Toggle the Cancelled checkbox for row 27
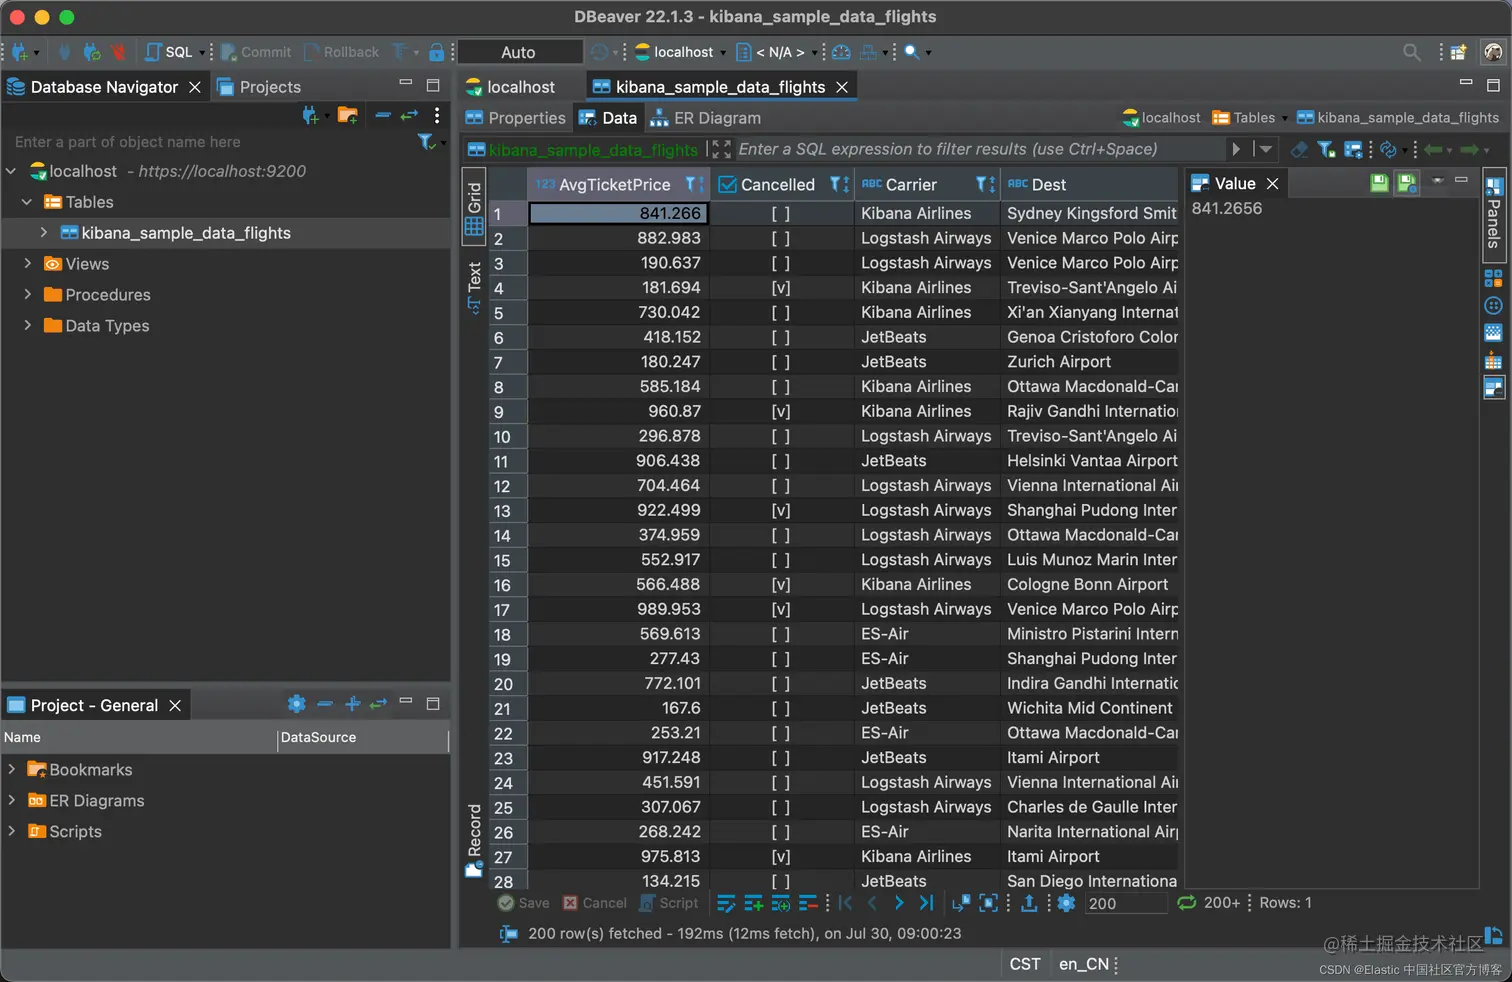The width and height of the screenshot is (1512, 982). point(781,857)
